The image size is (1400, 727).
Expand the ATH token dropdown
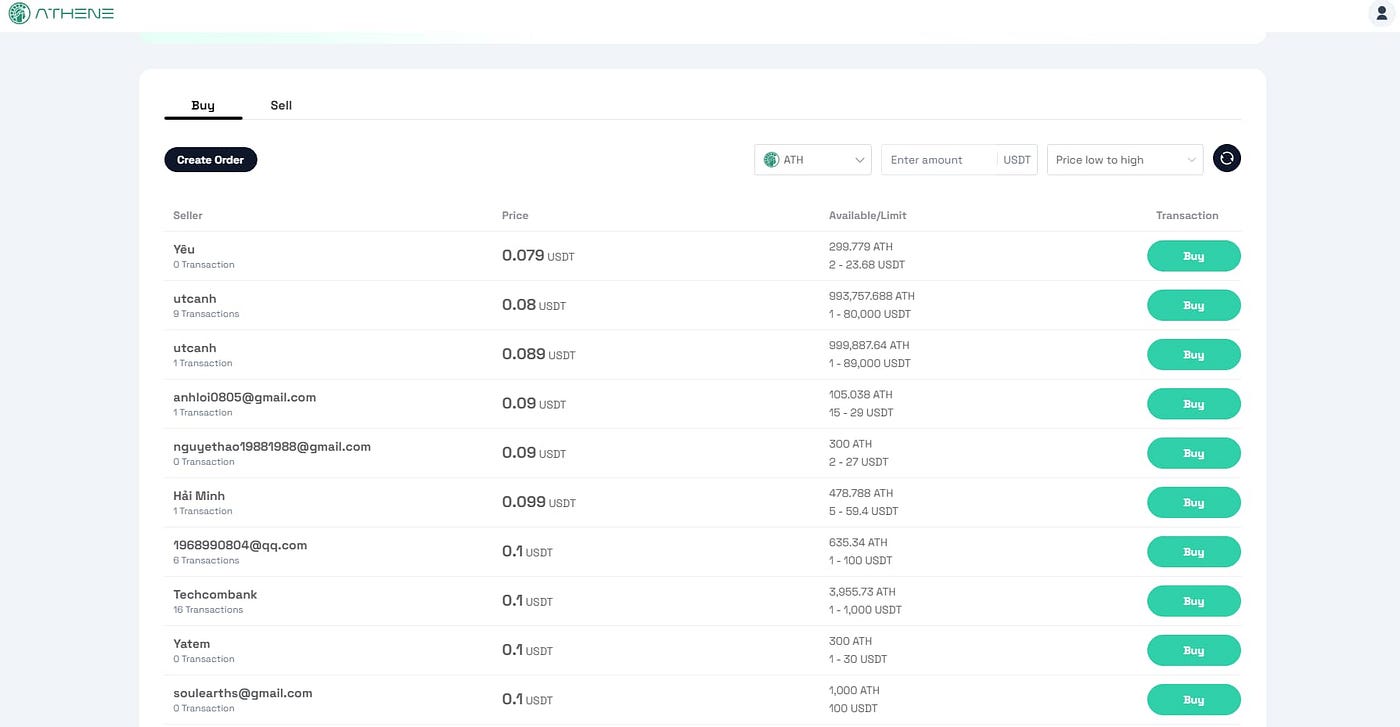[x=813, y=160]
